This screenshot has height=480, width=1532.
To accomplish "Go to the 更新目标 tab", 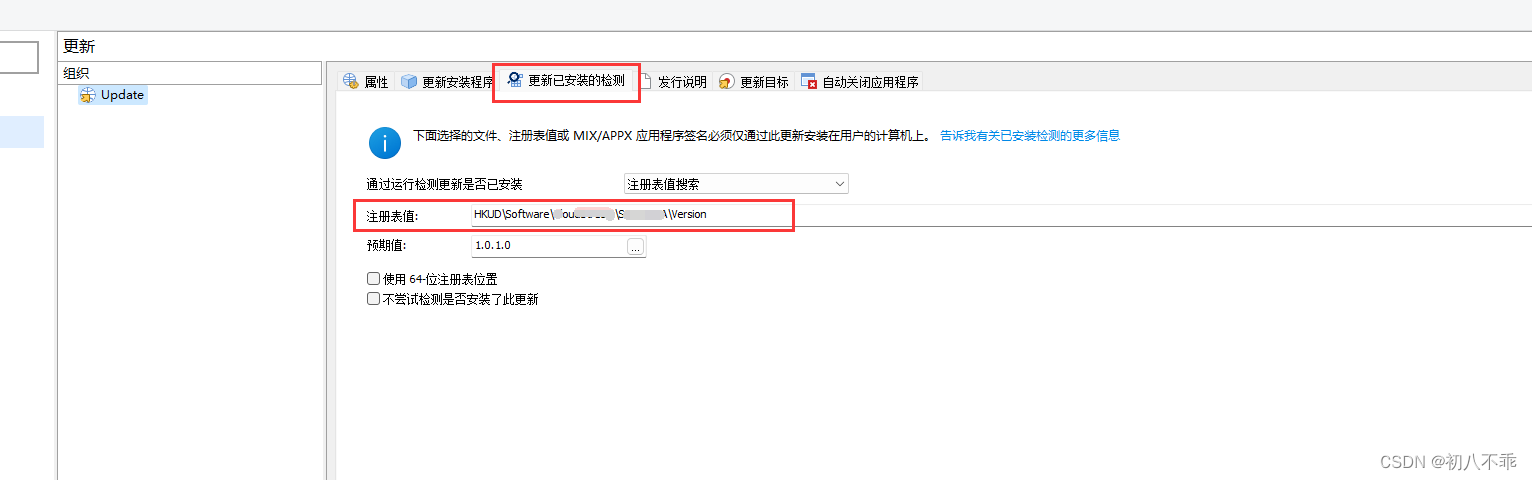I will click(753, 82).
